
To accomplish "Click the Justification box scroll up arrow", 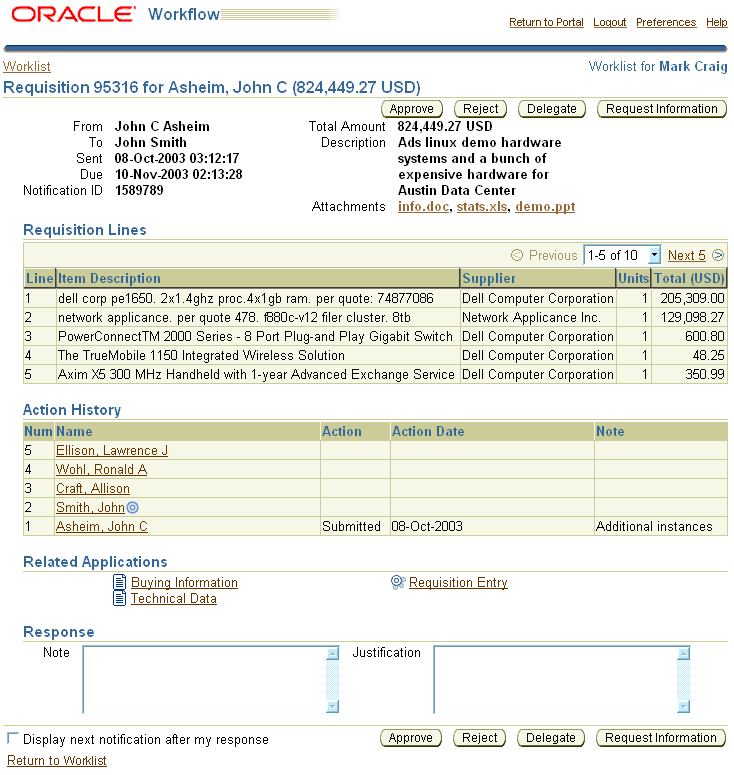I will (684, 653).
